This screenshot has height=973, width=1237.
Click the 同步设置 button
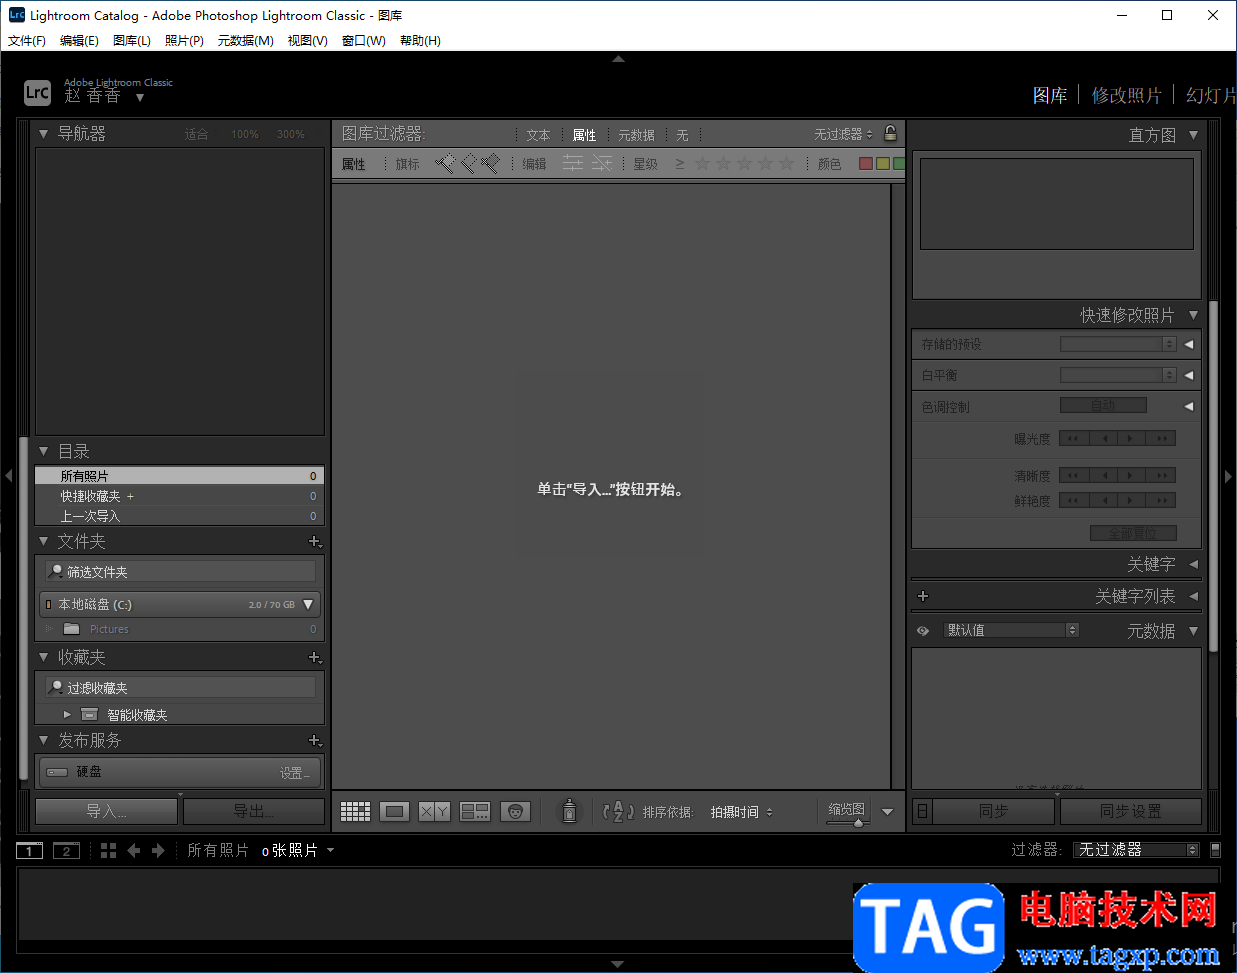point(1131,811)
